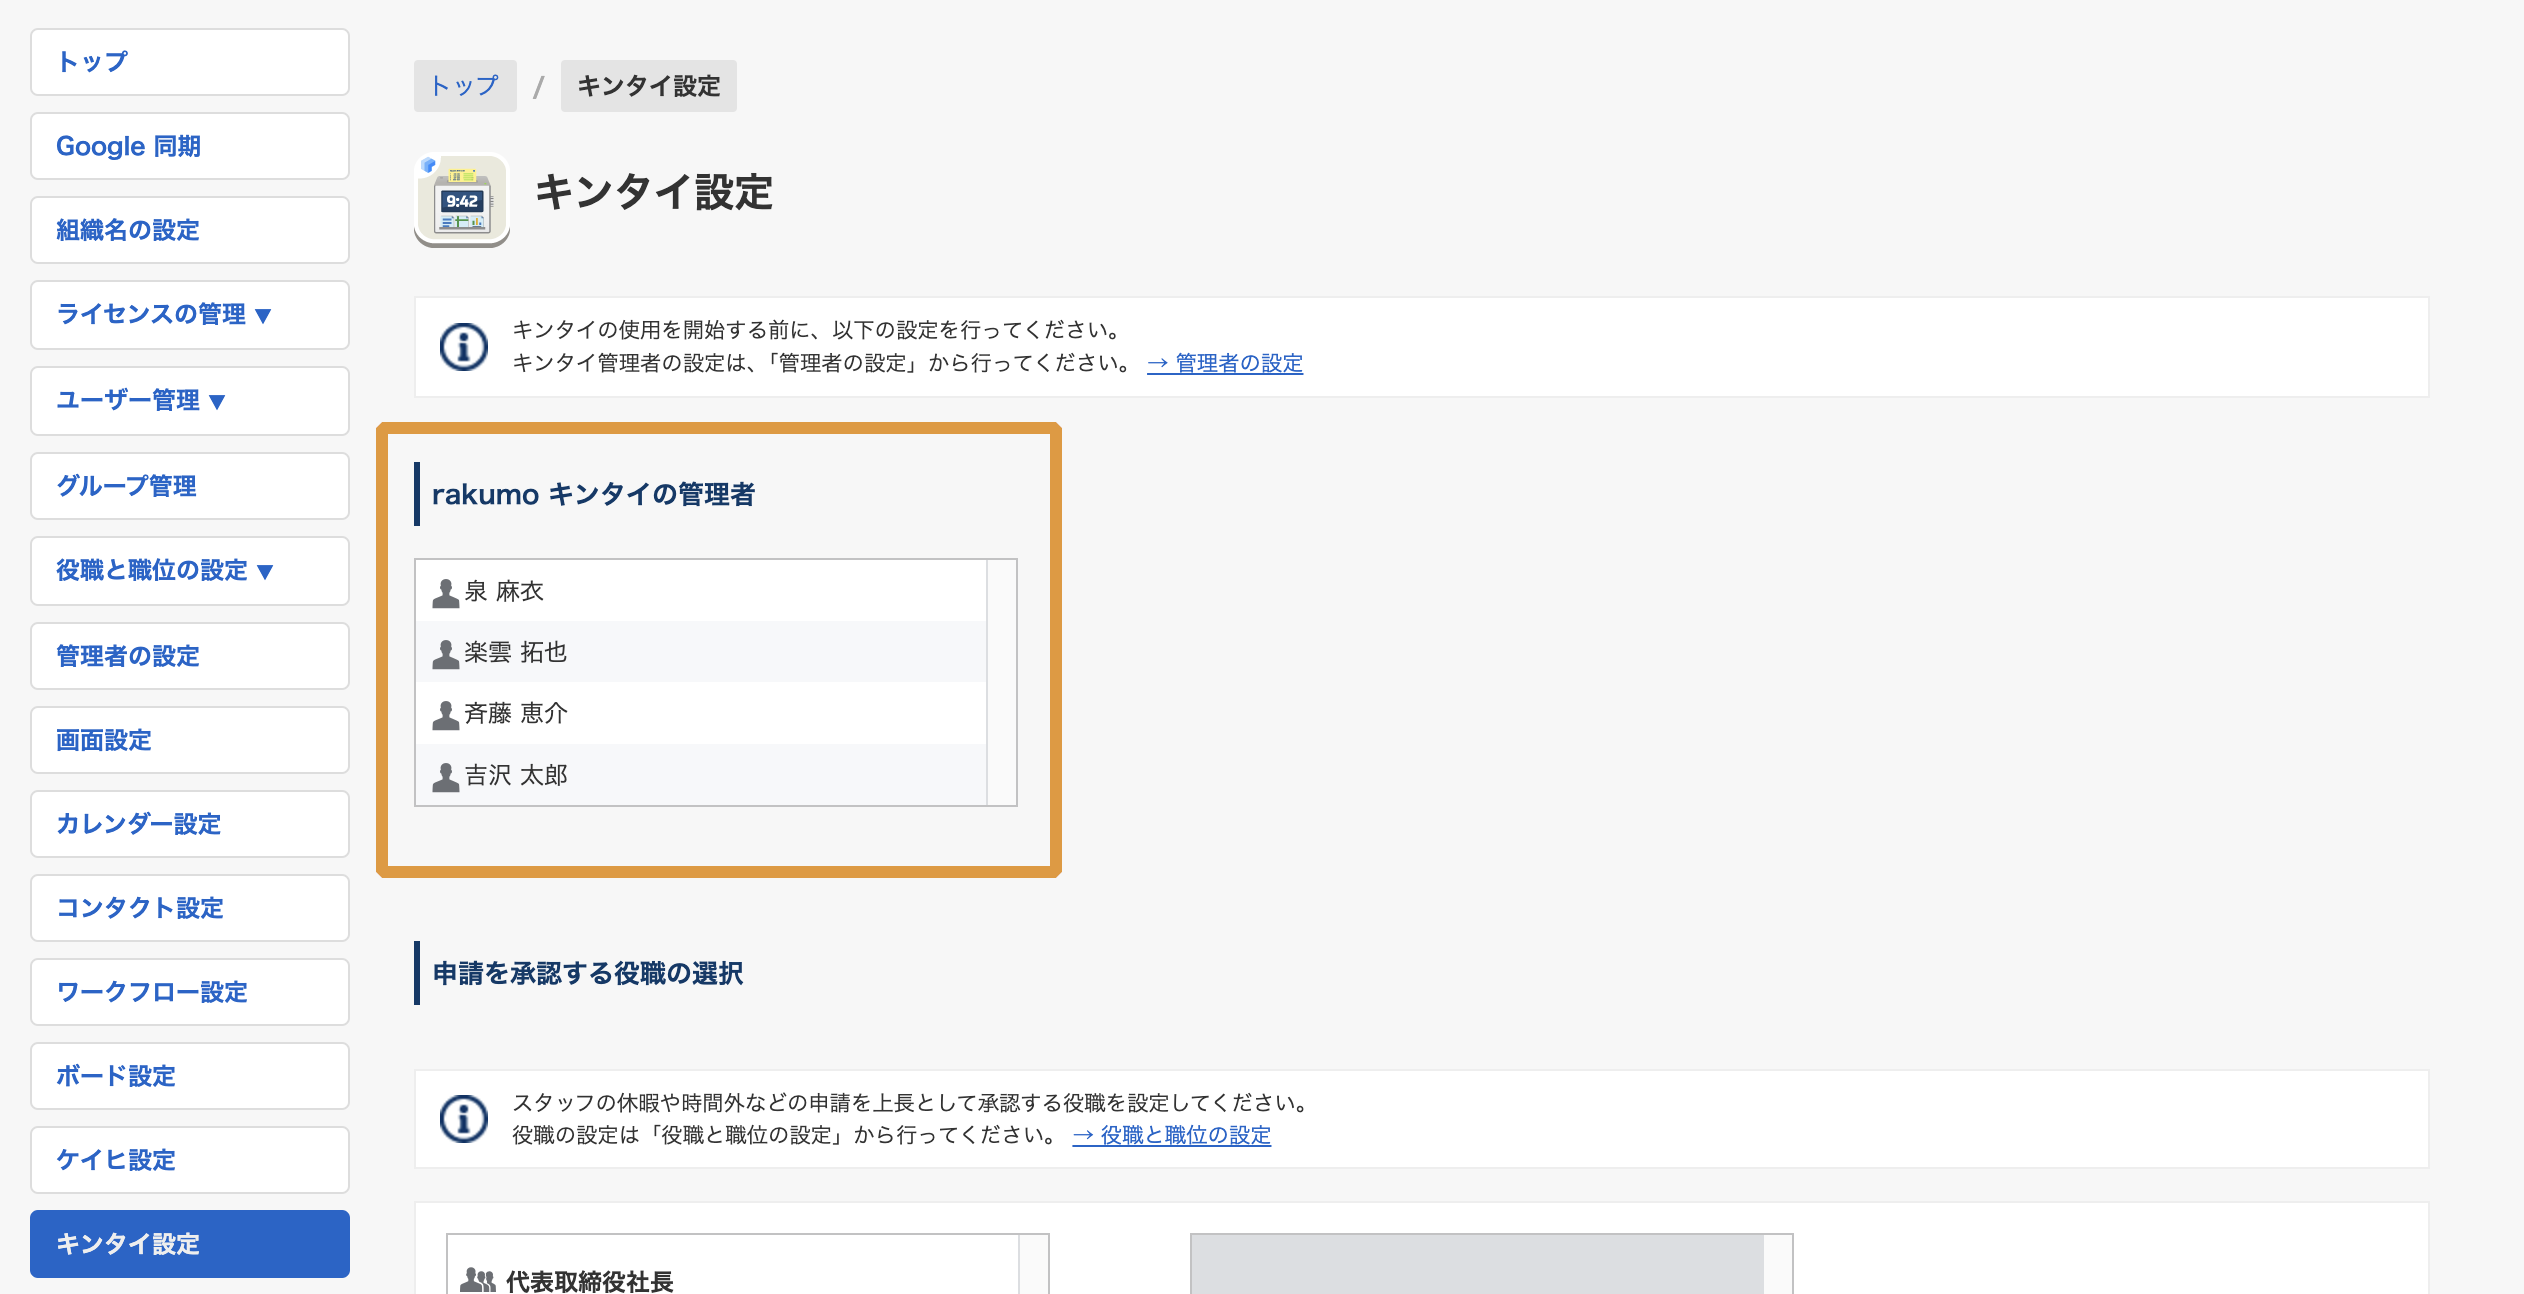Click the user icon beside 楽雲 拓也
The image size is (2524, 1294).
pos(446,654)
